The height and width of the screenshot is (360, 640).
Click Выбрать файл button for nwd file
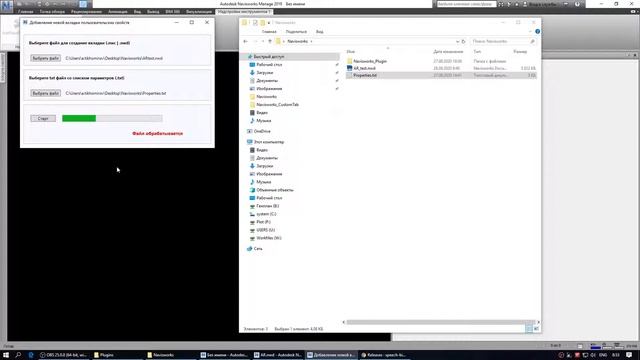[x=46, y=58]
